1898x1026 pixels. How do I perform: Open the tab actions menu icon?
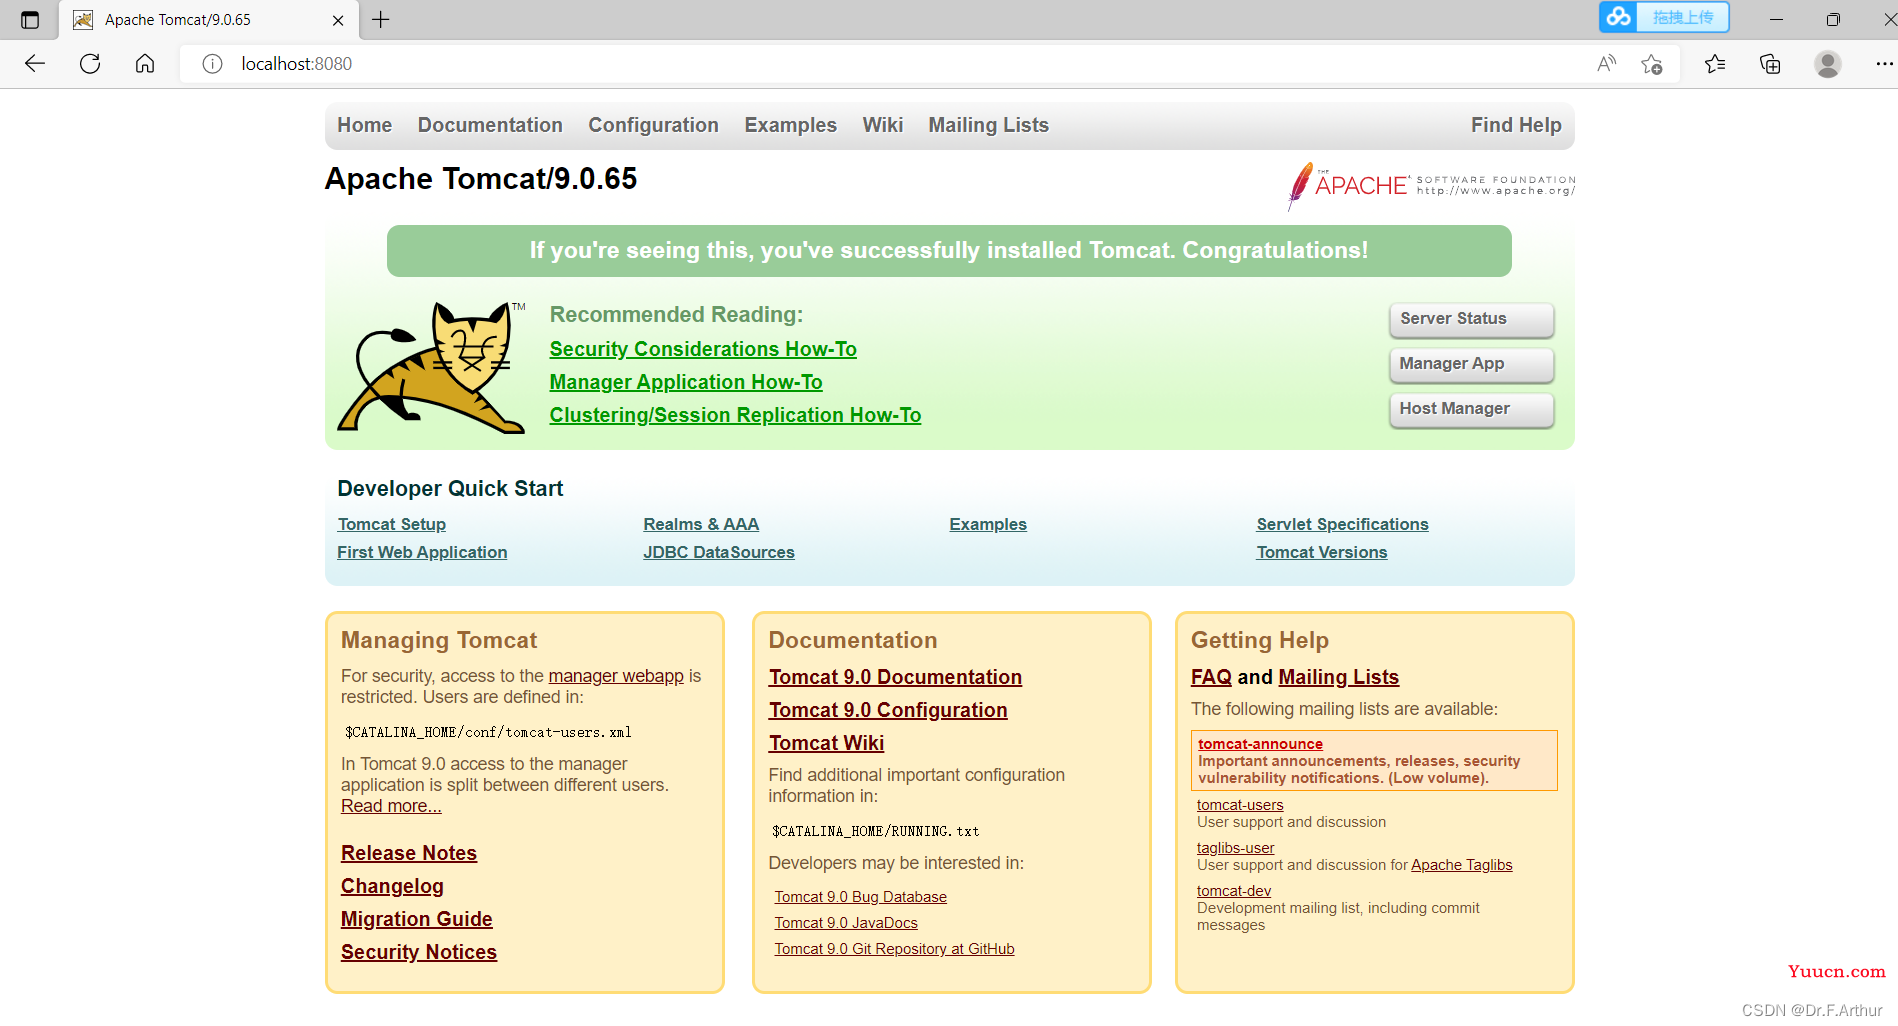[30, 20]
